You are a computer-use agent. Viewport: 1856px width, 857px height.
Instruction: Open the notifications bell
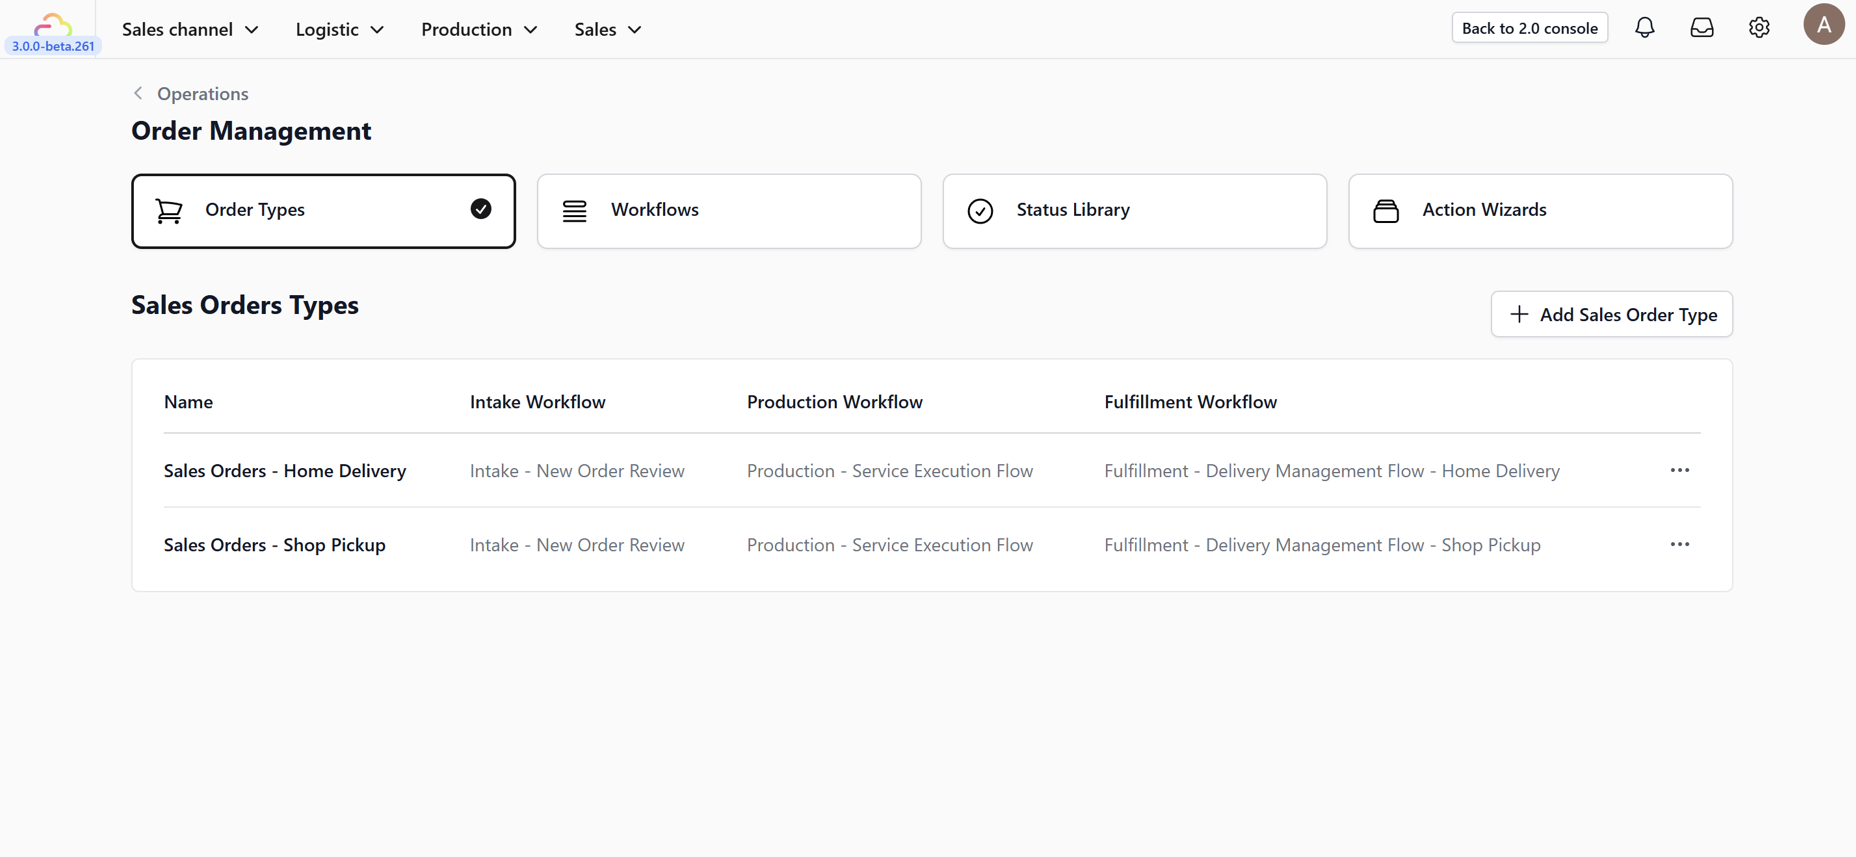point(1645,28)
